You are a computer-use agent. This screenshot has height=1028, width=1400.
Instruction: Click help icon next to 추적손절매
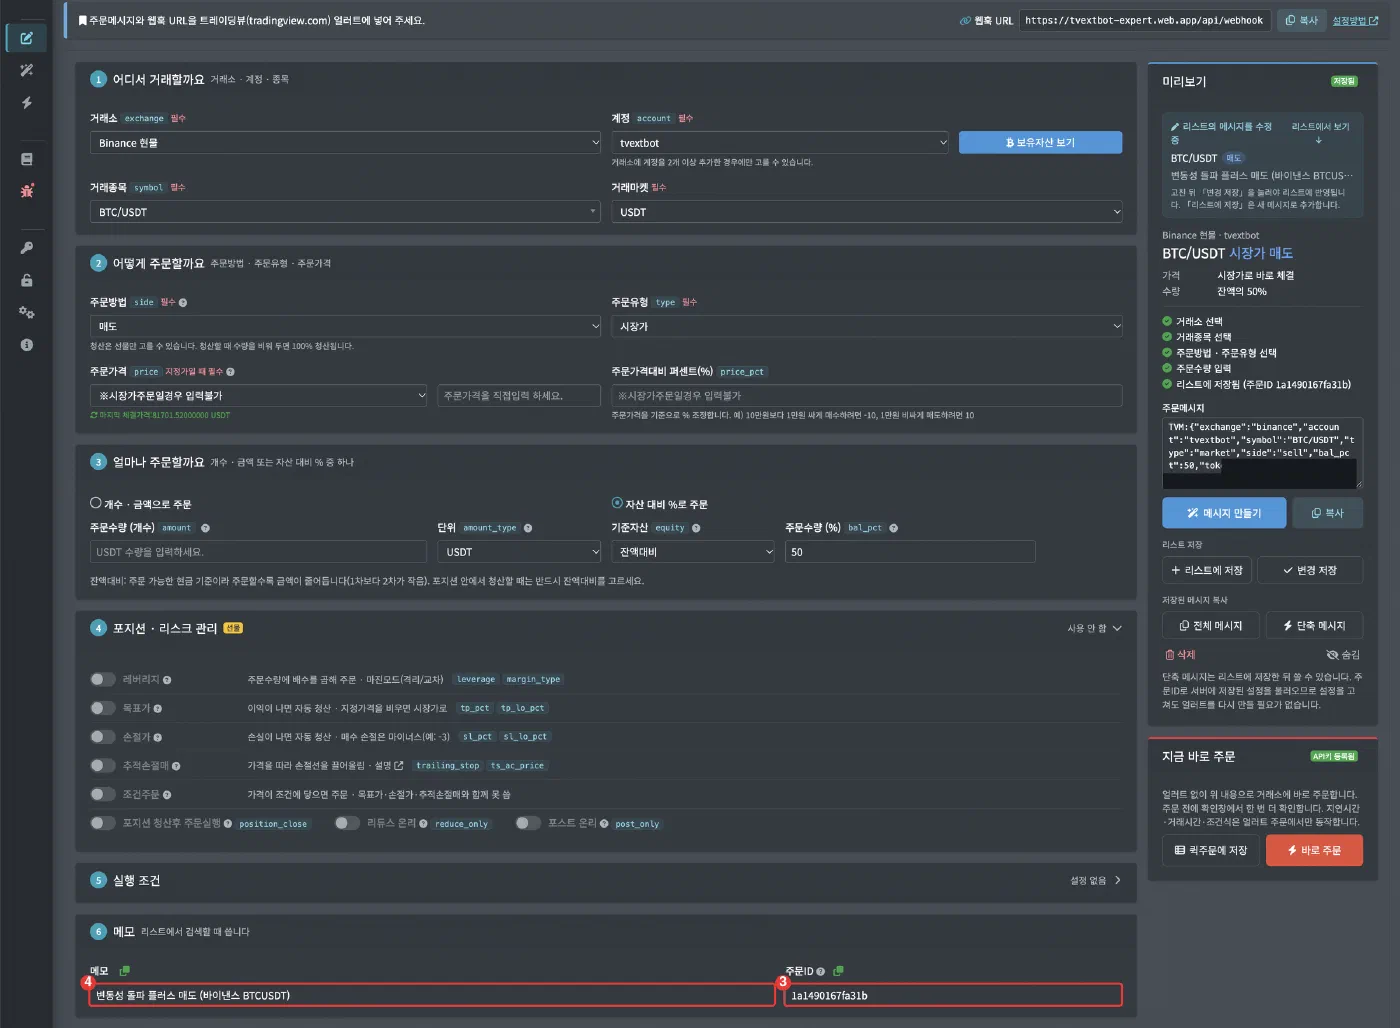pyautogui.click(x=176, y=766)
